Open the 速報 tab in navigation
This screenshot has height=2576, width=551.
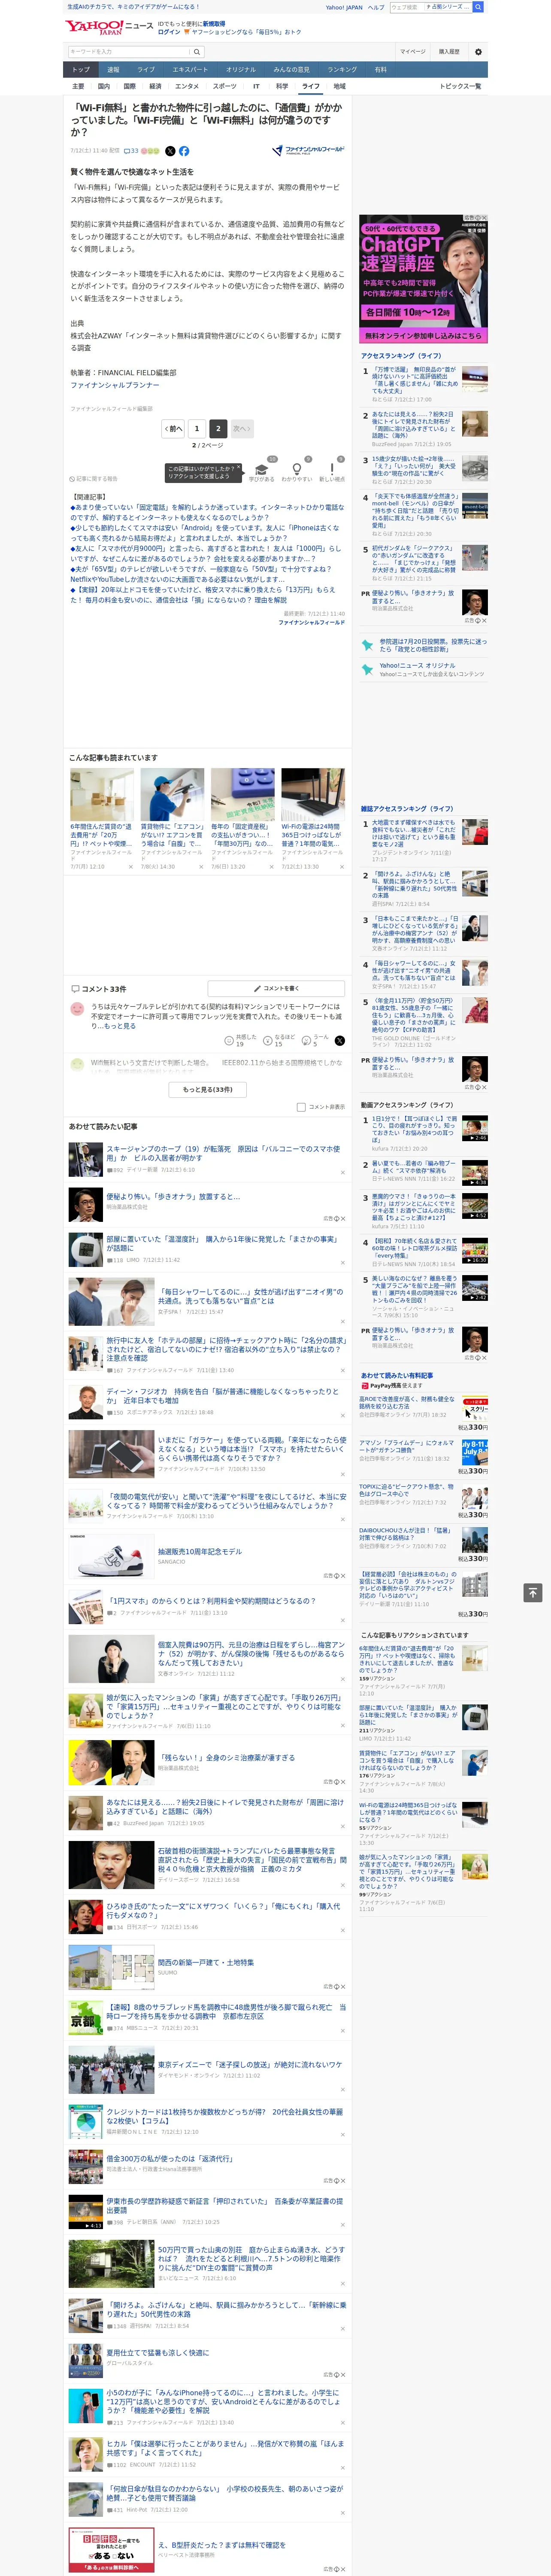[x=113, y=70]
